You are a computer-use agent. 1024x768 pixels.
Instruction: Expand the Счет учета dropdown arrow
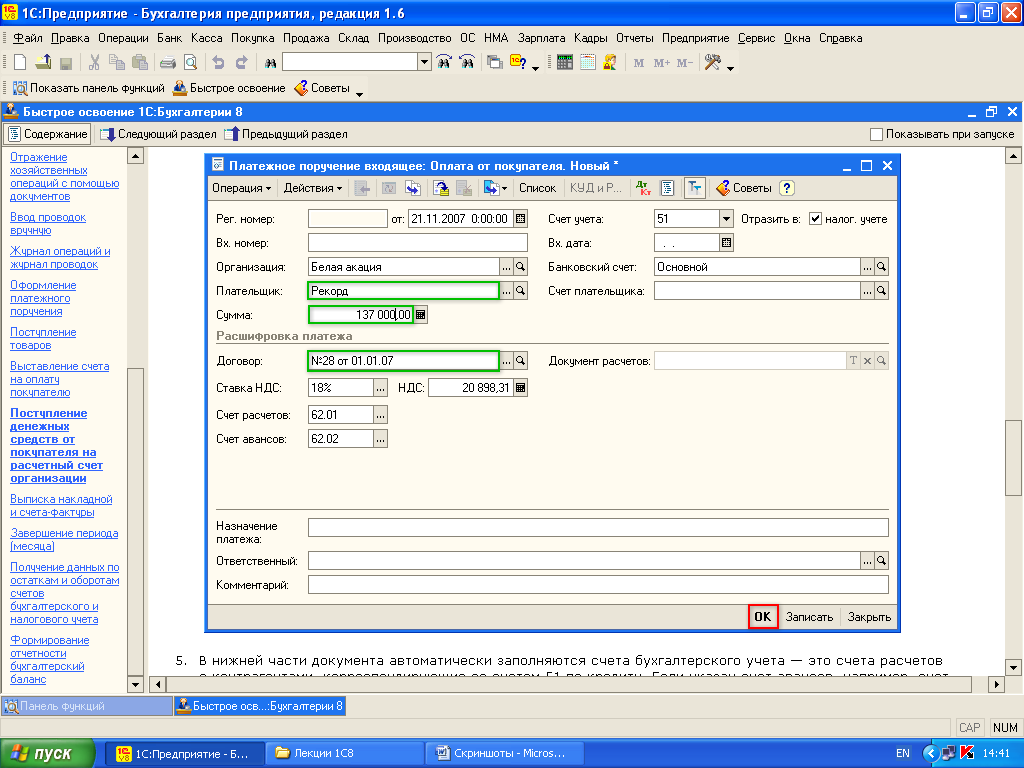pyautogui.click(x=726, y=219)
